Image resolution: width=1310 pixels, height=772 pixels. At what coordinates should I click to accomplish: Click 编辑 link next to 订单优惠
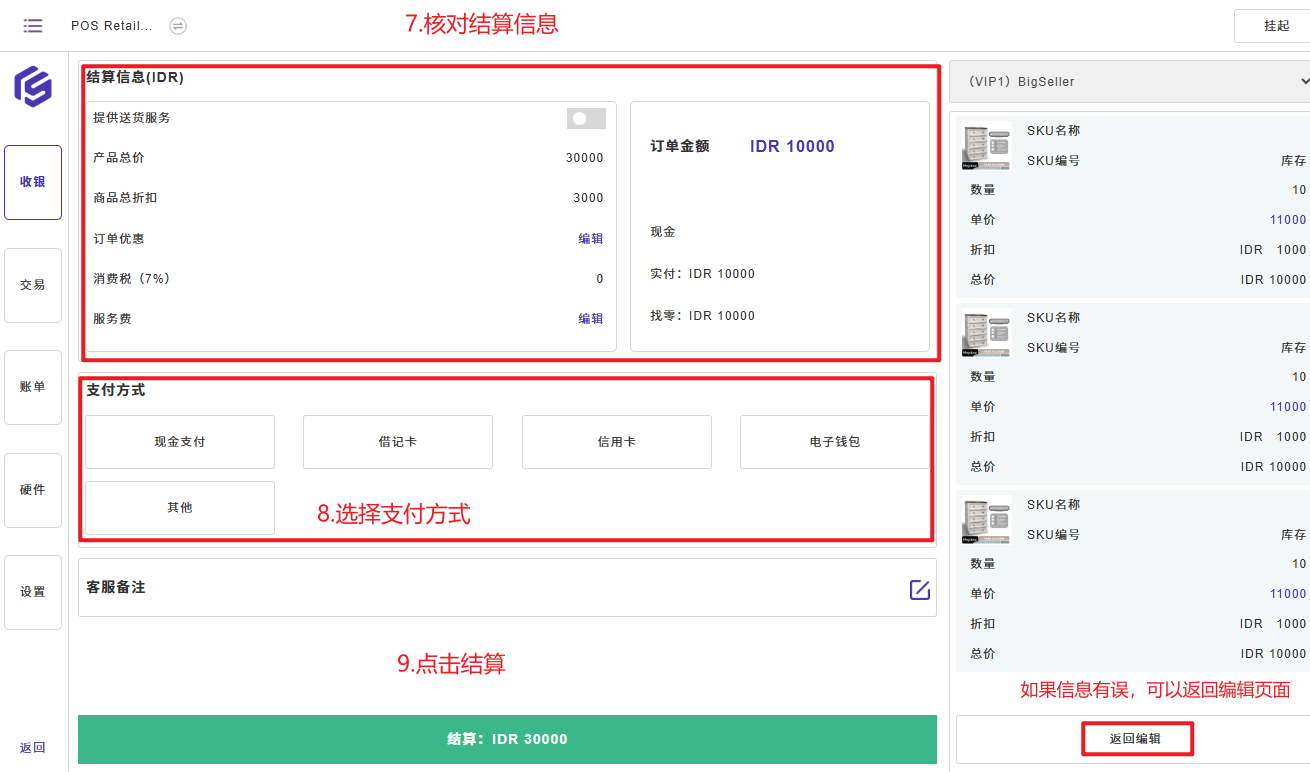tap(590, 239)
